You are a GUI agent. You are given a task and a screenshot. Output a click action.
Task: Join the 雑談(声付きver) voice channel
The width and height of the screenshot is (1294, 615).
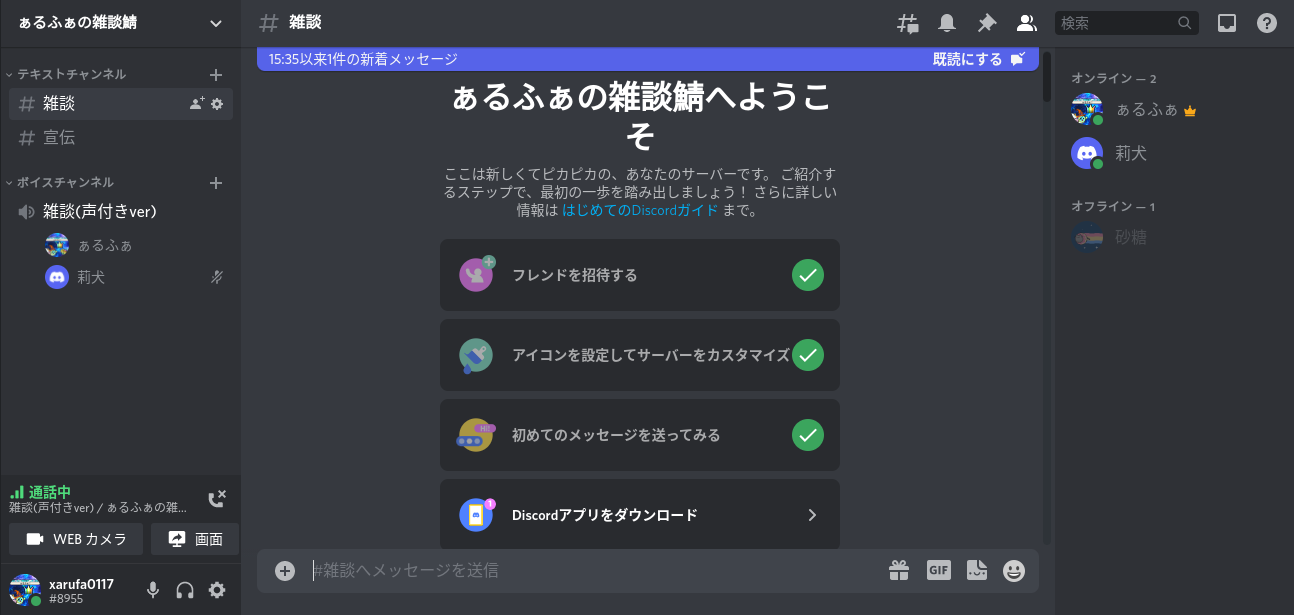tap(121, 211)
